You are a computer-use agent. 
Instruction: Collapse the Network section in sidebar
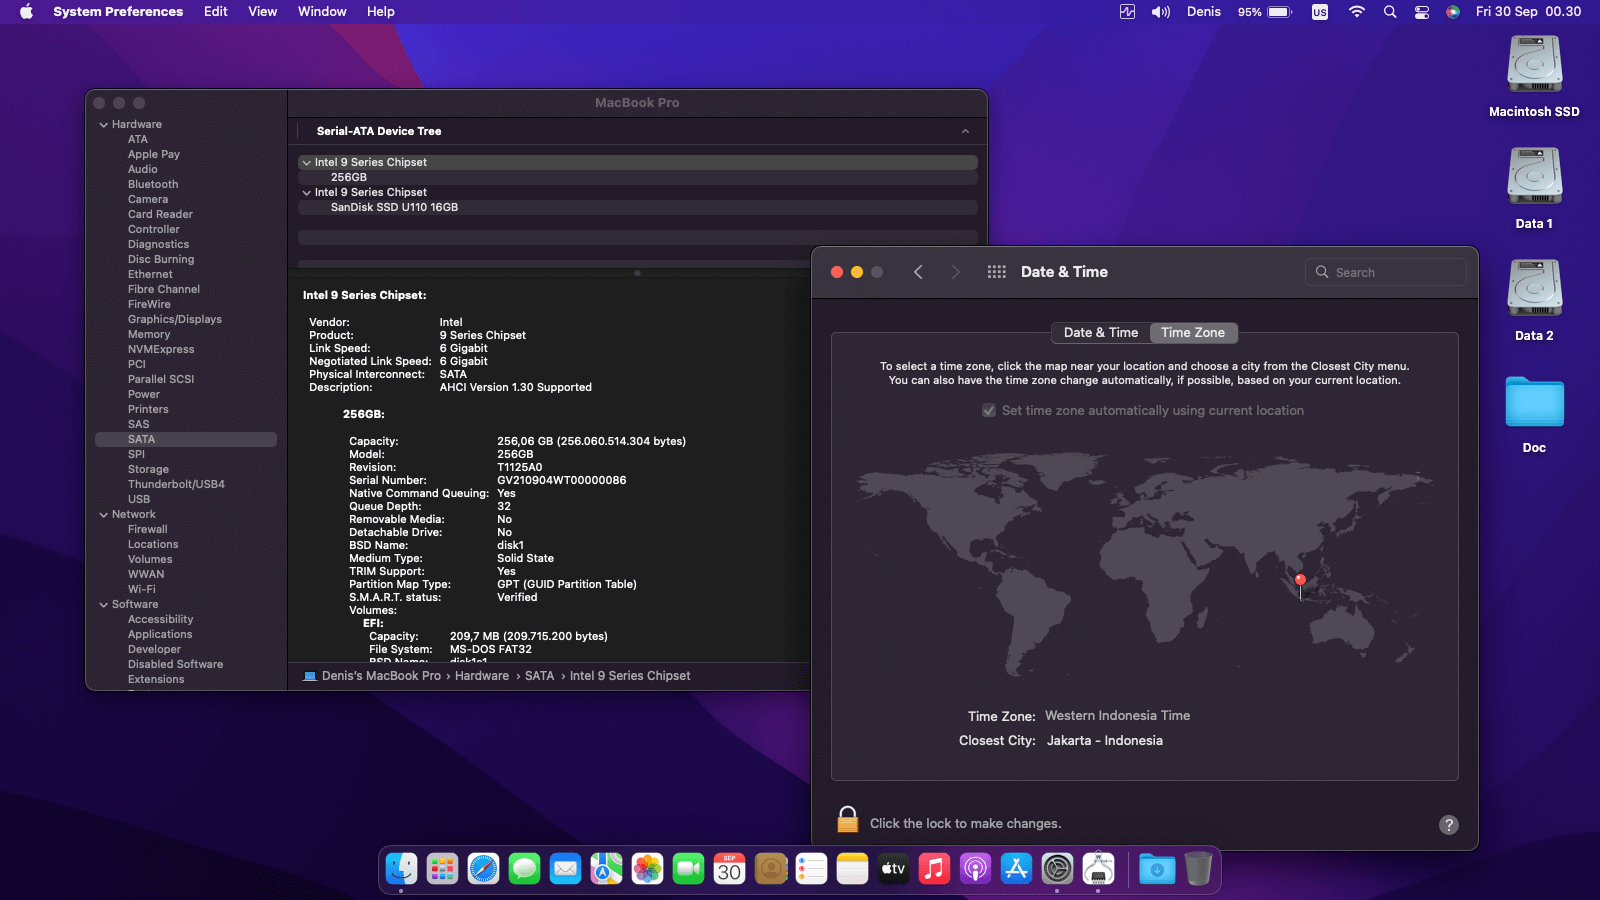(104, 515)
